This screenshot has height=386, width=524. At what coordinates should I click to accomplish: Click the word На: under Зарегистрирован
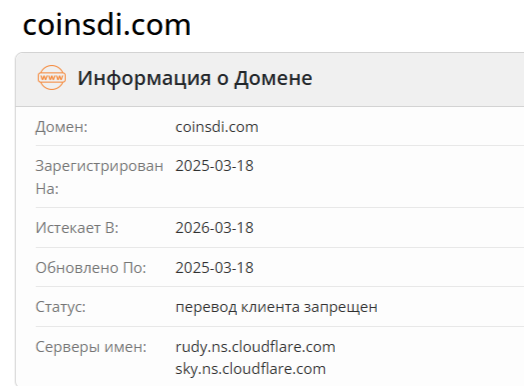(x=47, y=189)
